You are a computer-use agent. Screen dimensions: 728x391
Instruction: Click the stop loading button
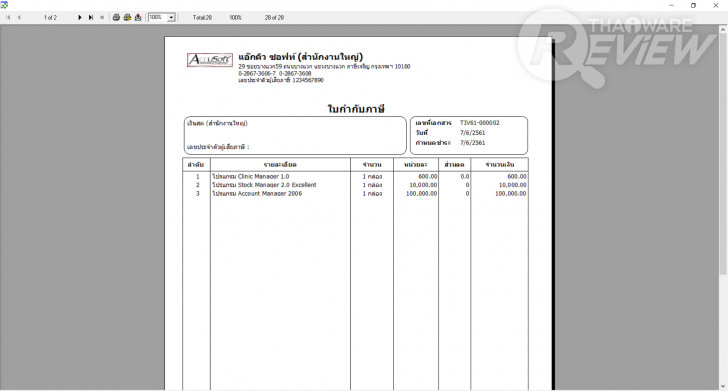(x=102, y=18)
